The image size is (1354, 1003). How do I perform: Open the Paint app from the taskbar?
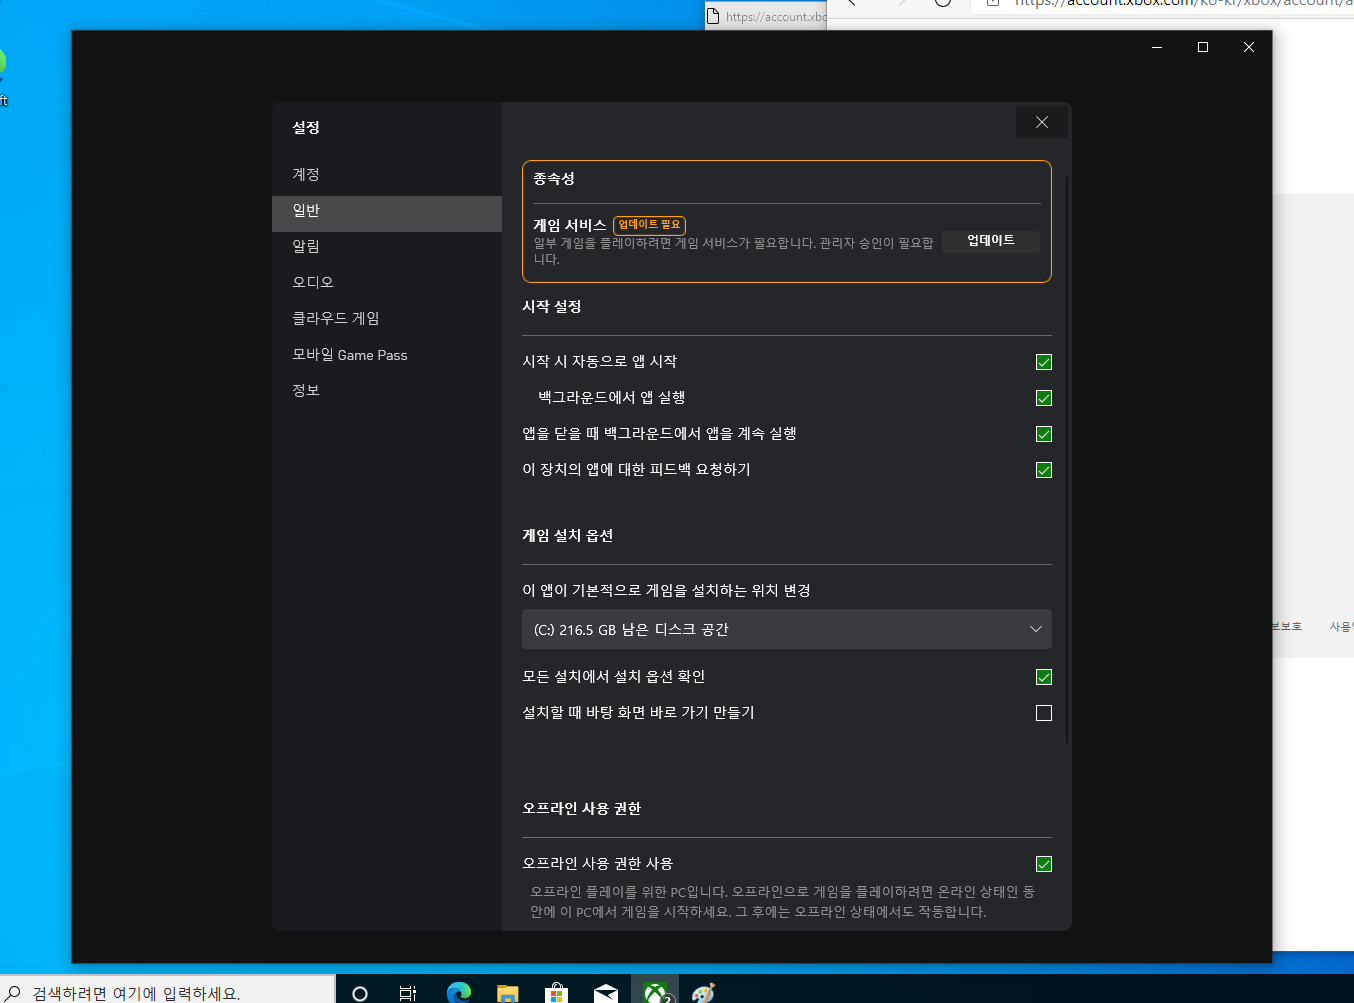pyautogui.click(x=704, y=993)
